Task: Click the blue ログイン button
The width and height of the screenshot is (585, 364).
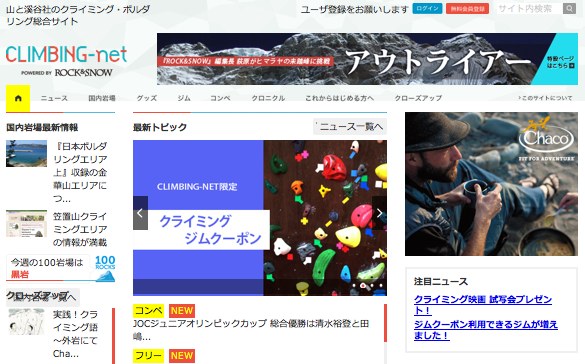Action: click(427, 9)
